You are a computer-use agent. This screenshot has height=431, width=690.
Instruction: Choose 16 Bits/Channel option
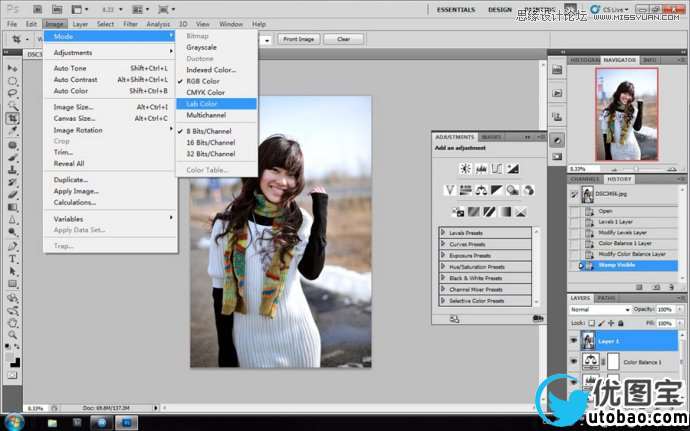click(210, 142)
